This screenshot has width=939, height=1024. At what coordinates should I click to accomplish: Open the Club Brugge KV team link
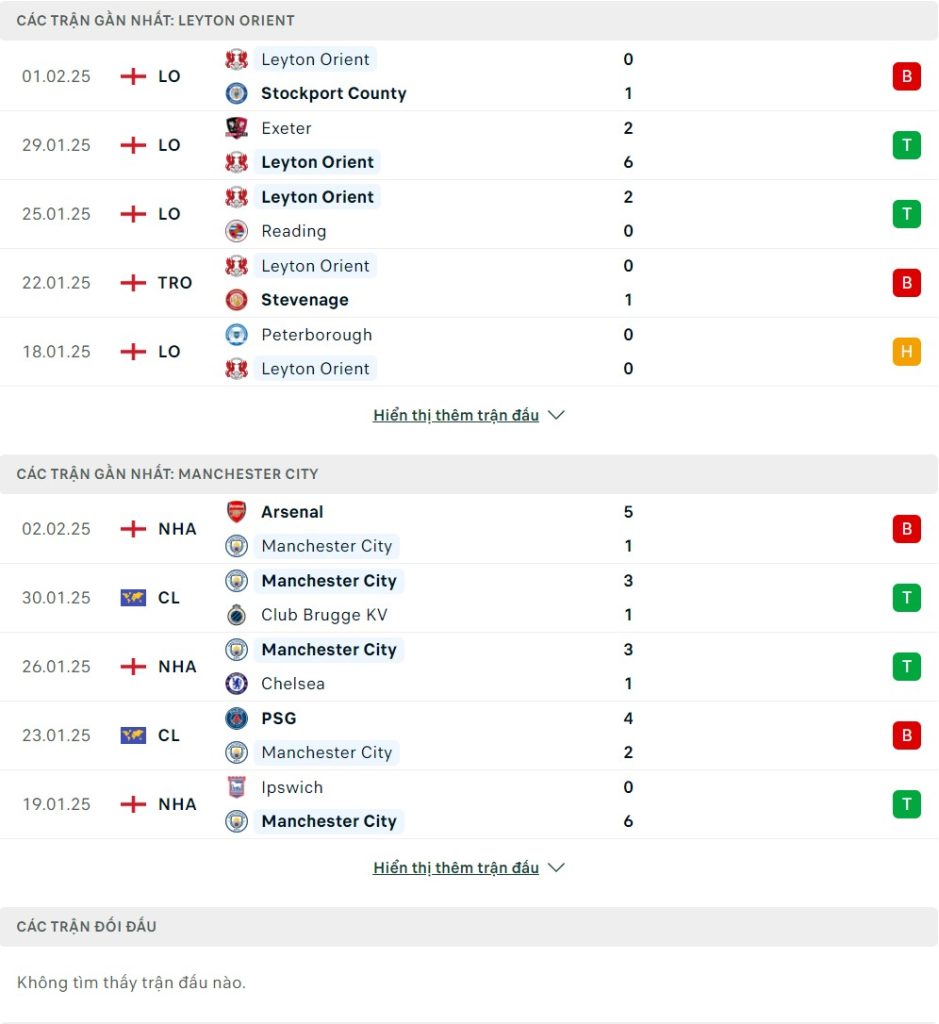point(324,615)
